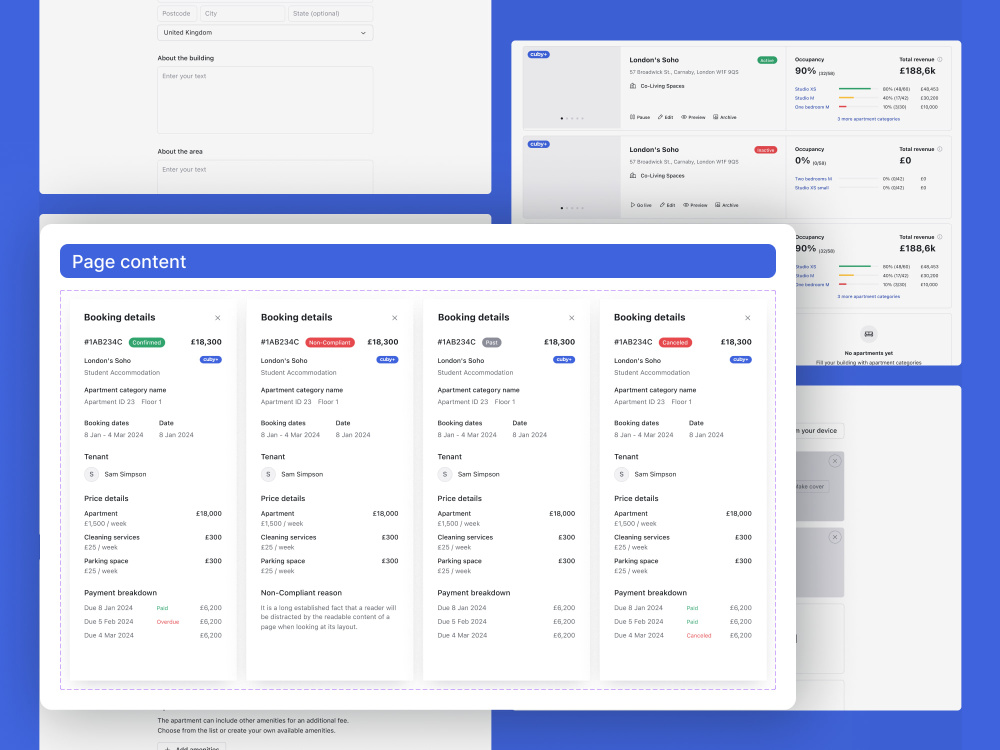The image size is (1000, 750).
Task: Remove the image containing Make cover button
Action: tap(835, 461)
